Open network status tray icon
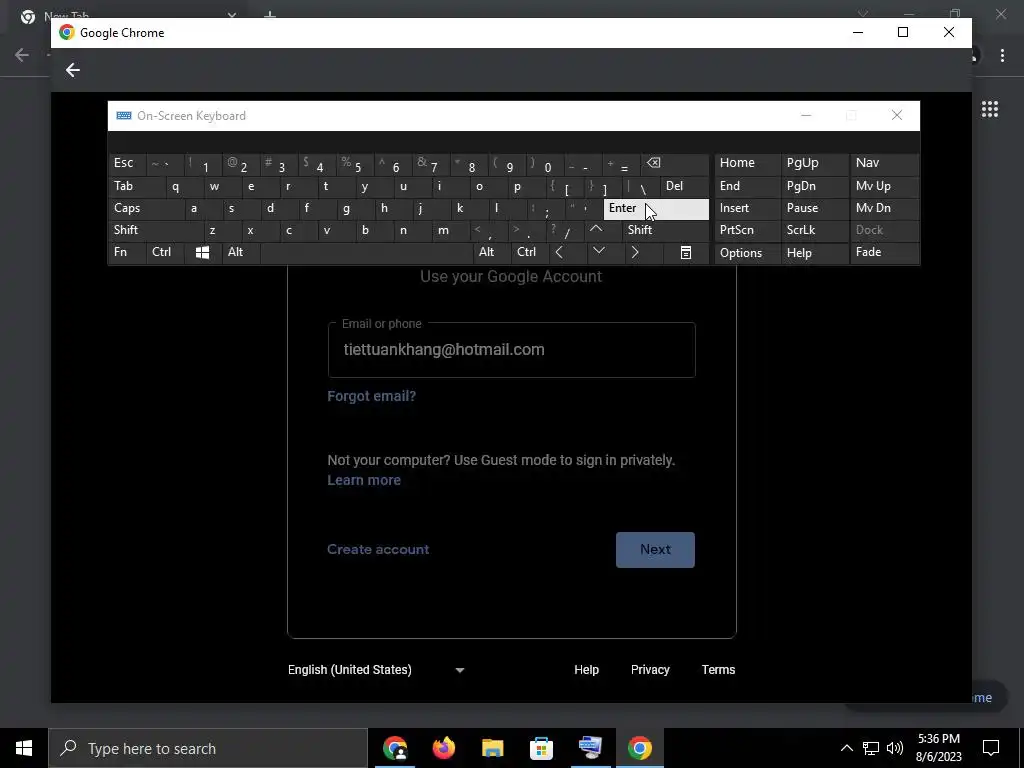Image resolution: width=1024 pixels, height=768 pixels. [871, 748]
